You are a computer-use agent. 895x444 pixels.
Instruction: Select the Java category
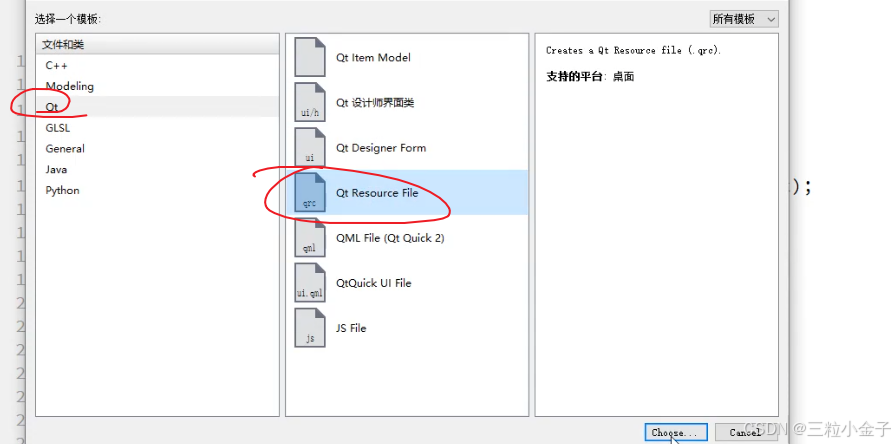click(x=157, y=169)
